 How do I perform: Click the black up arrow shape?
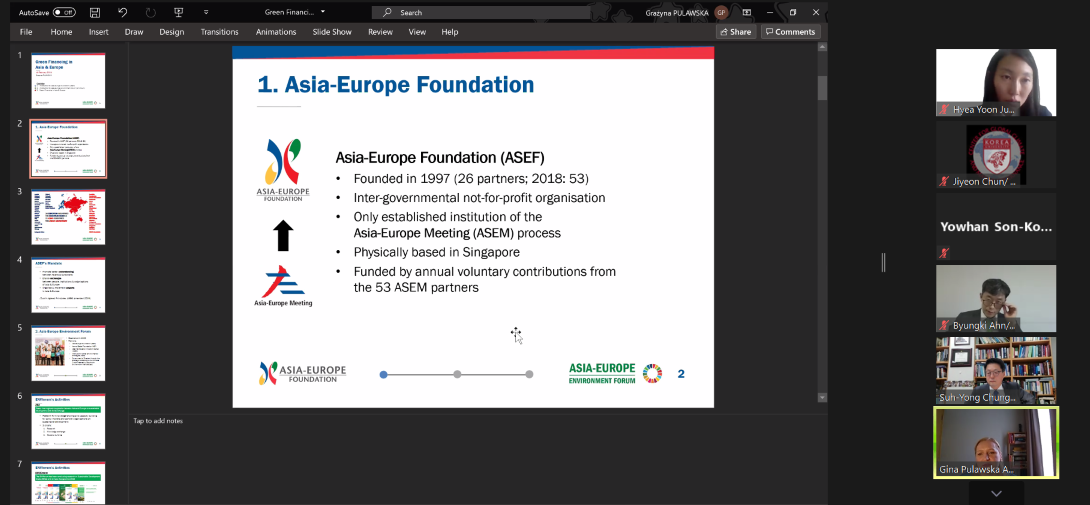(x=283, y=235)
